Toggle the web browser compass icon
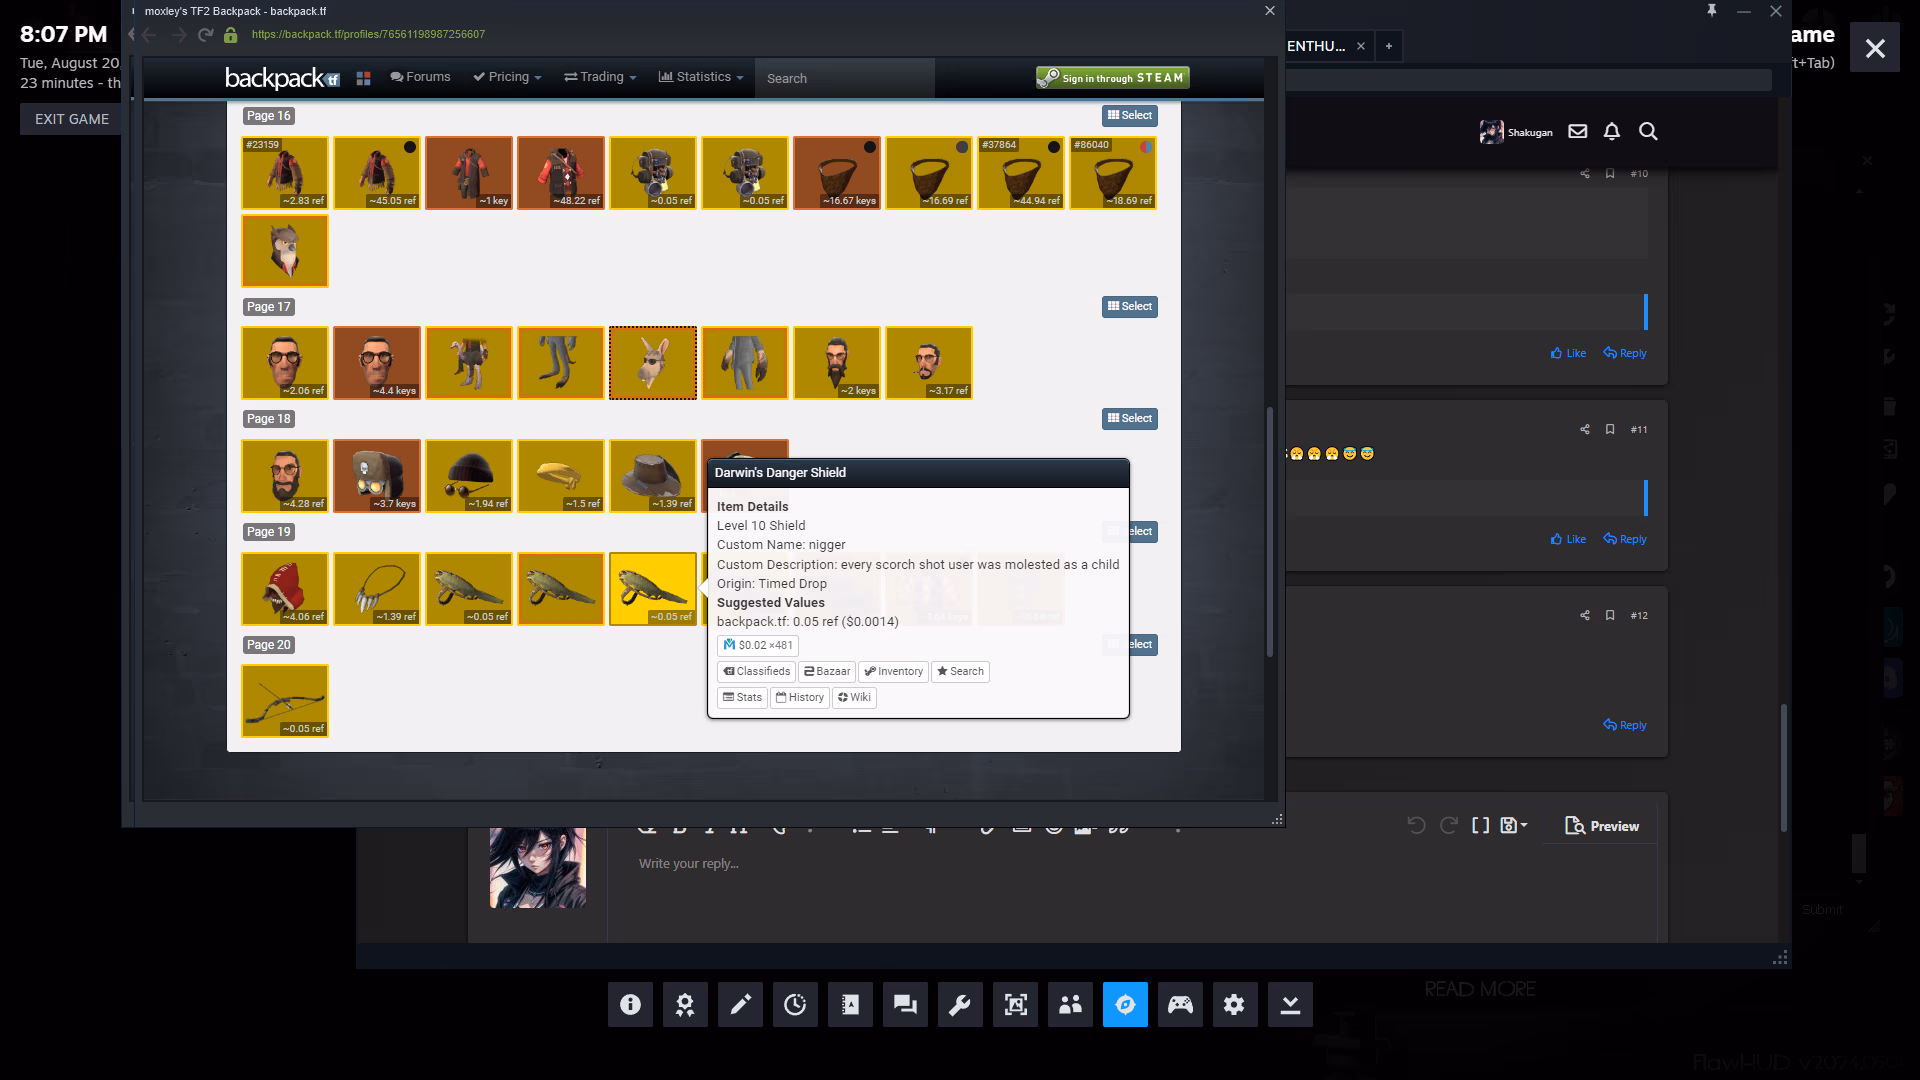The width and height of the screenshot is (1920, 1080). [x=1125, y=1004]
